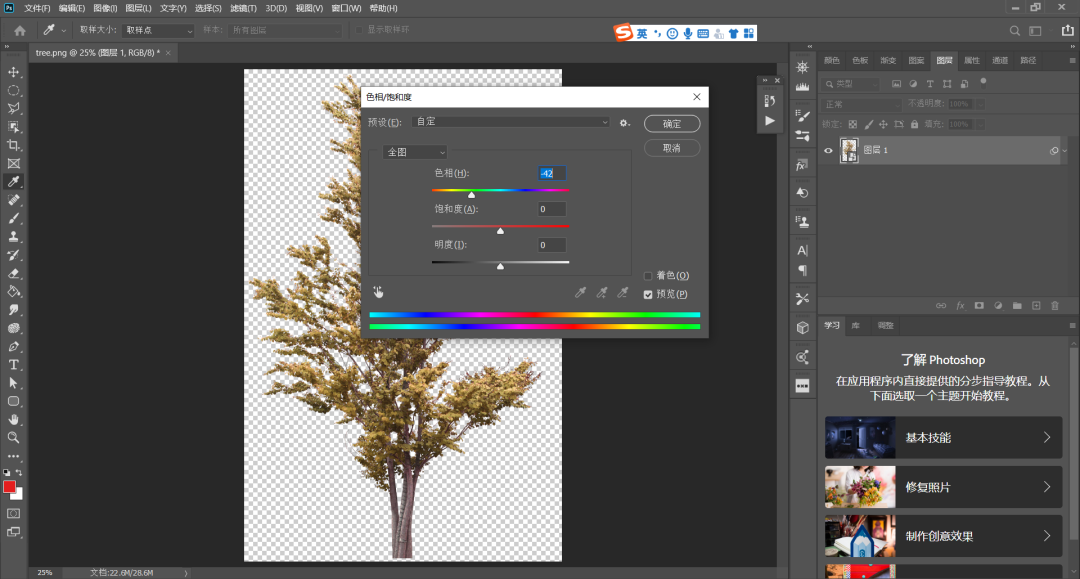Enable the 着色 colorize checkbox

coord(649,276)
